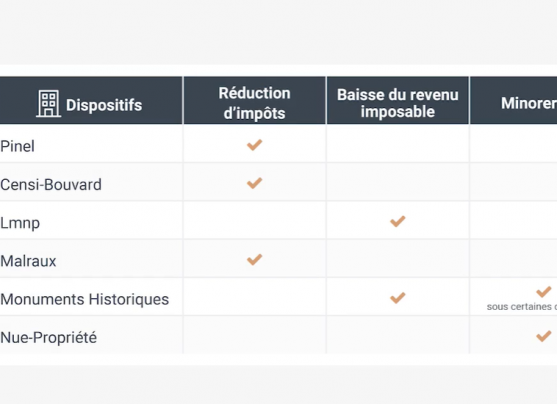
Task: Select the Dispositifs column header
Action: [91, 100]
